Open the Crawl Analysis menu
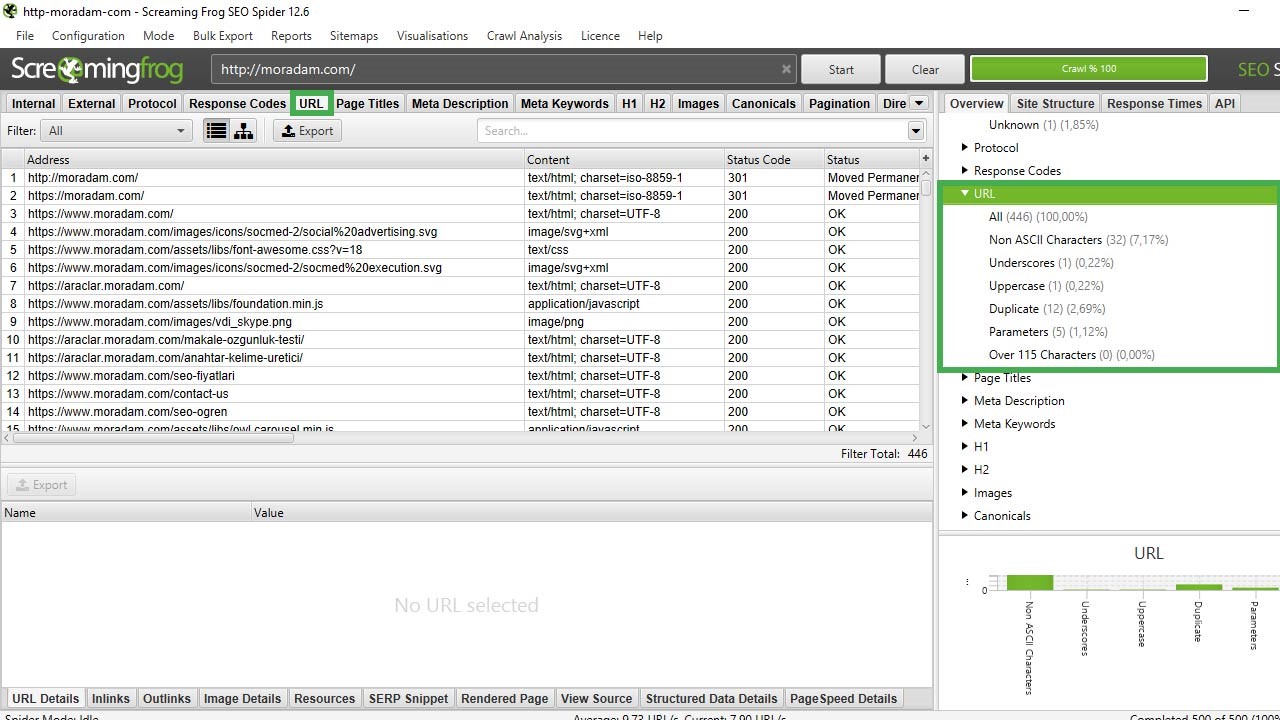 pyautogui.click(x=524, y=35)
